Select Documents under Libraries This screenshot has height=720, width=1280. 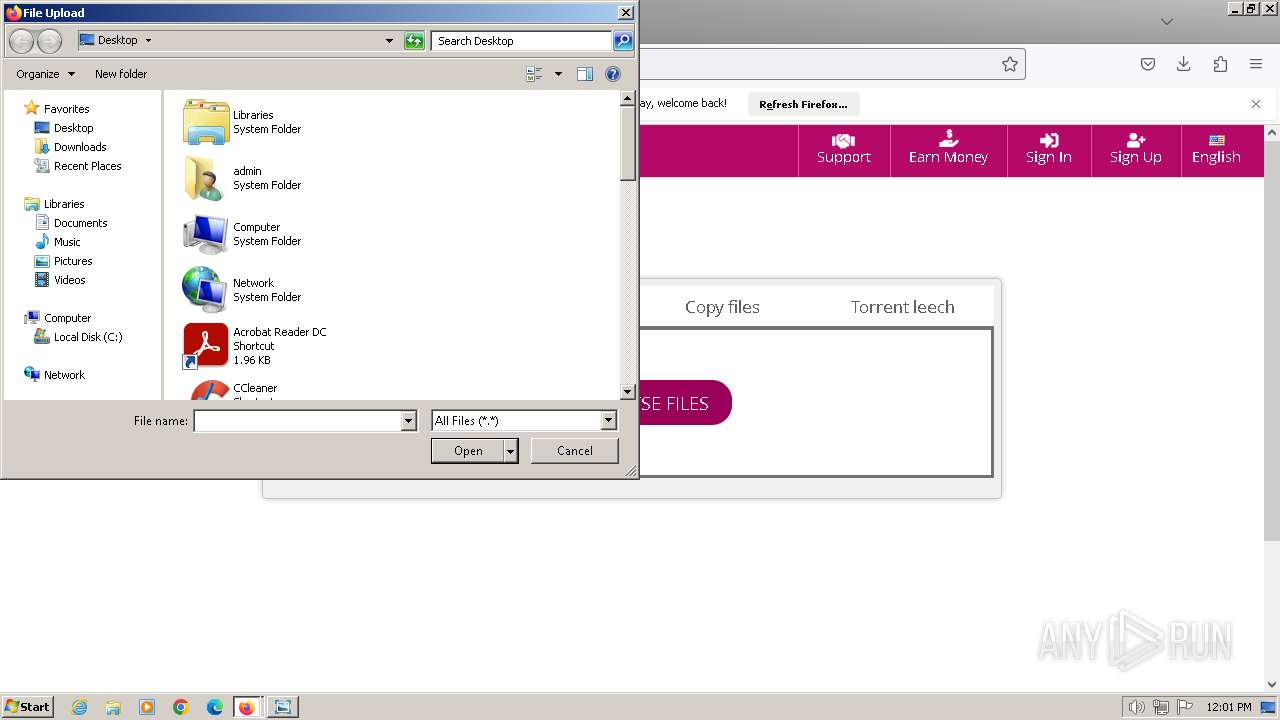(x=81, y=223)
